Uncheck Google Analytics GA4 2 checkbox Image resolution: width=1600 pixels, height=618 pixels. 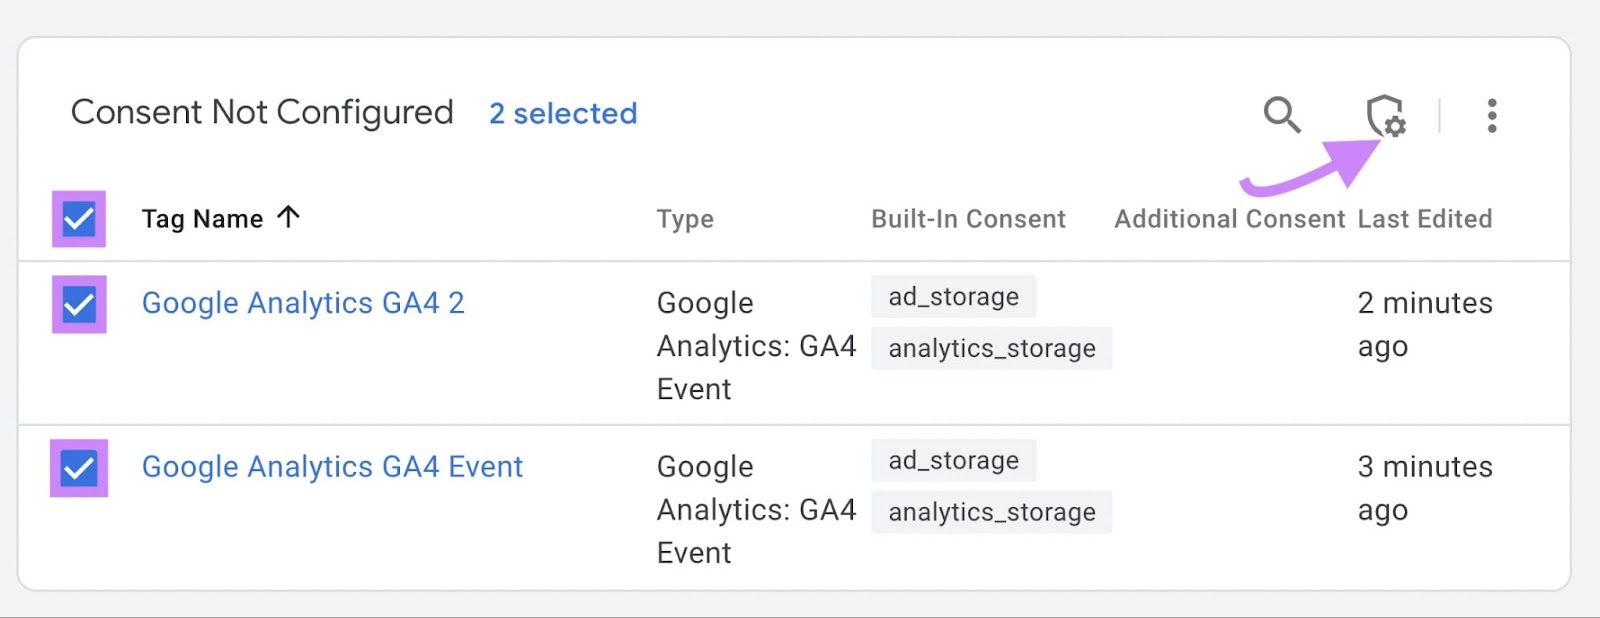coord(79,304)
